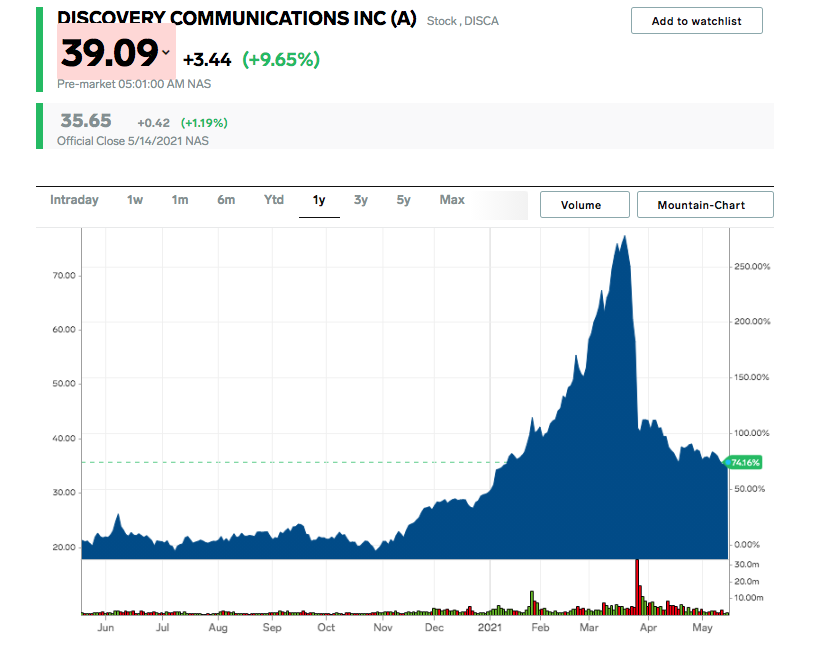The image size is (833, 648).
Task: Click the Nov month label
Action: coord(382,628)
